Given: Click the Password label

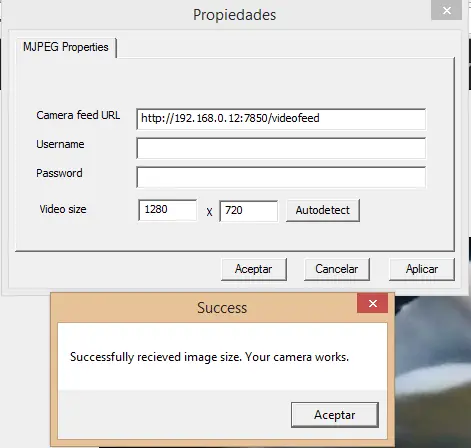Looking at the screenshot, I should pos(59,173).
